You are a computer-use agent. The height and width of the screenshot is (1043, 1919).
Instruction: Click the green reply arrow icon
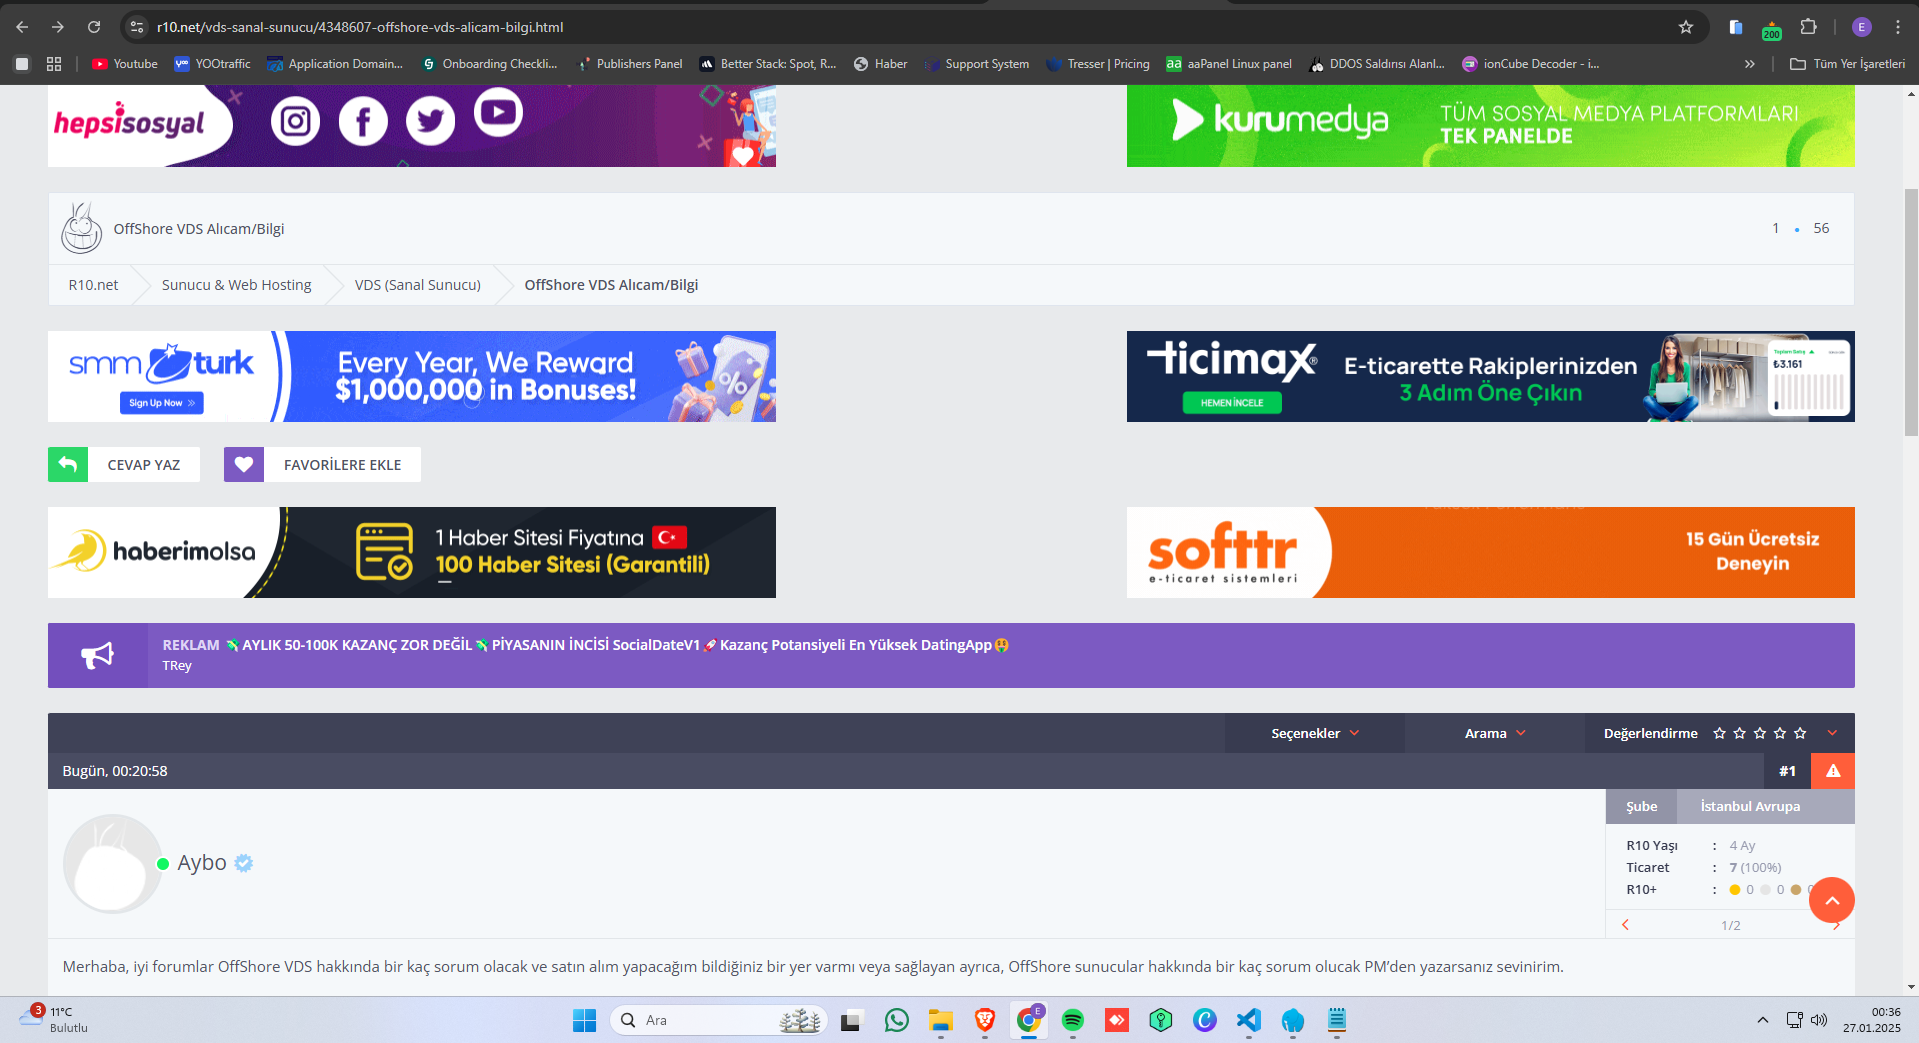(68, 464)
